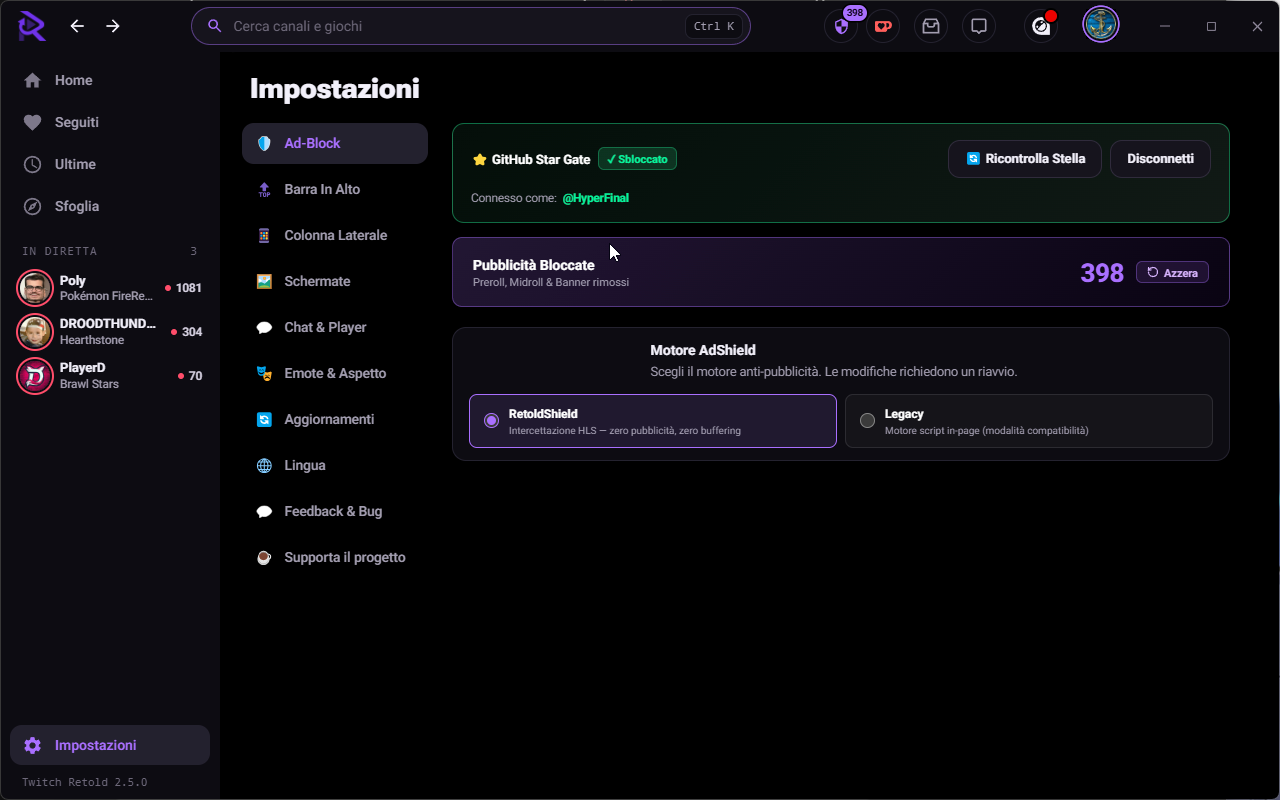The image size is (1280, 800).
Task: Go back with the left arrow
Action: click(77, 26)
